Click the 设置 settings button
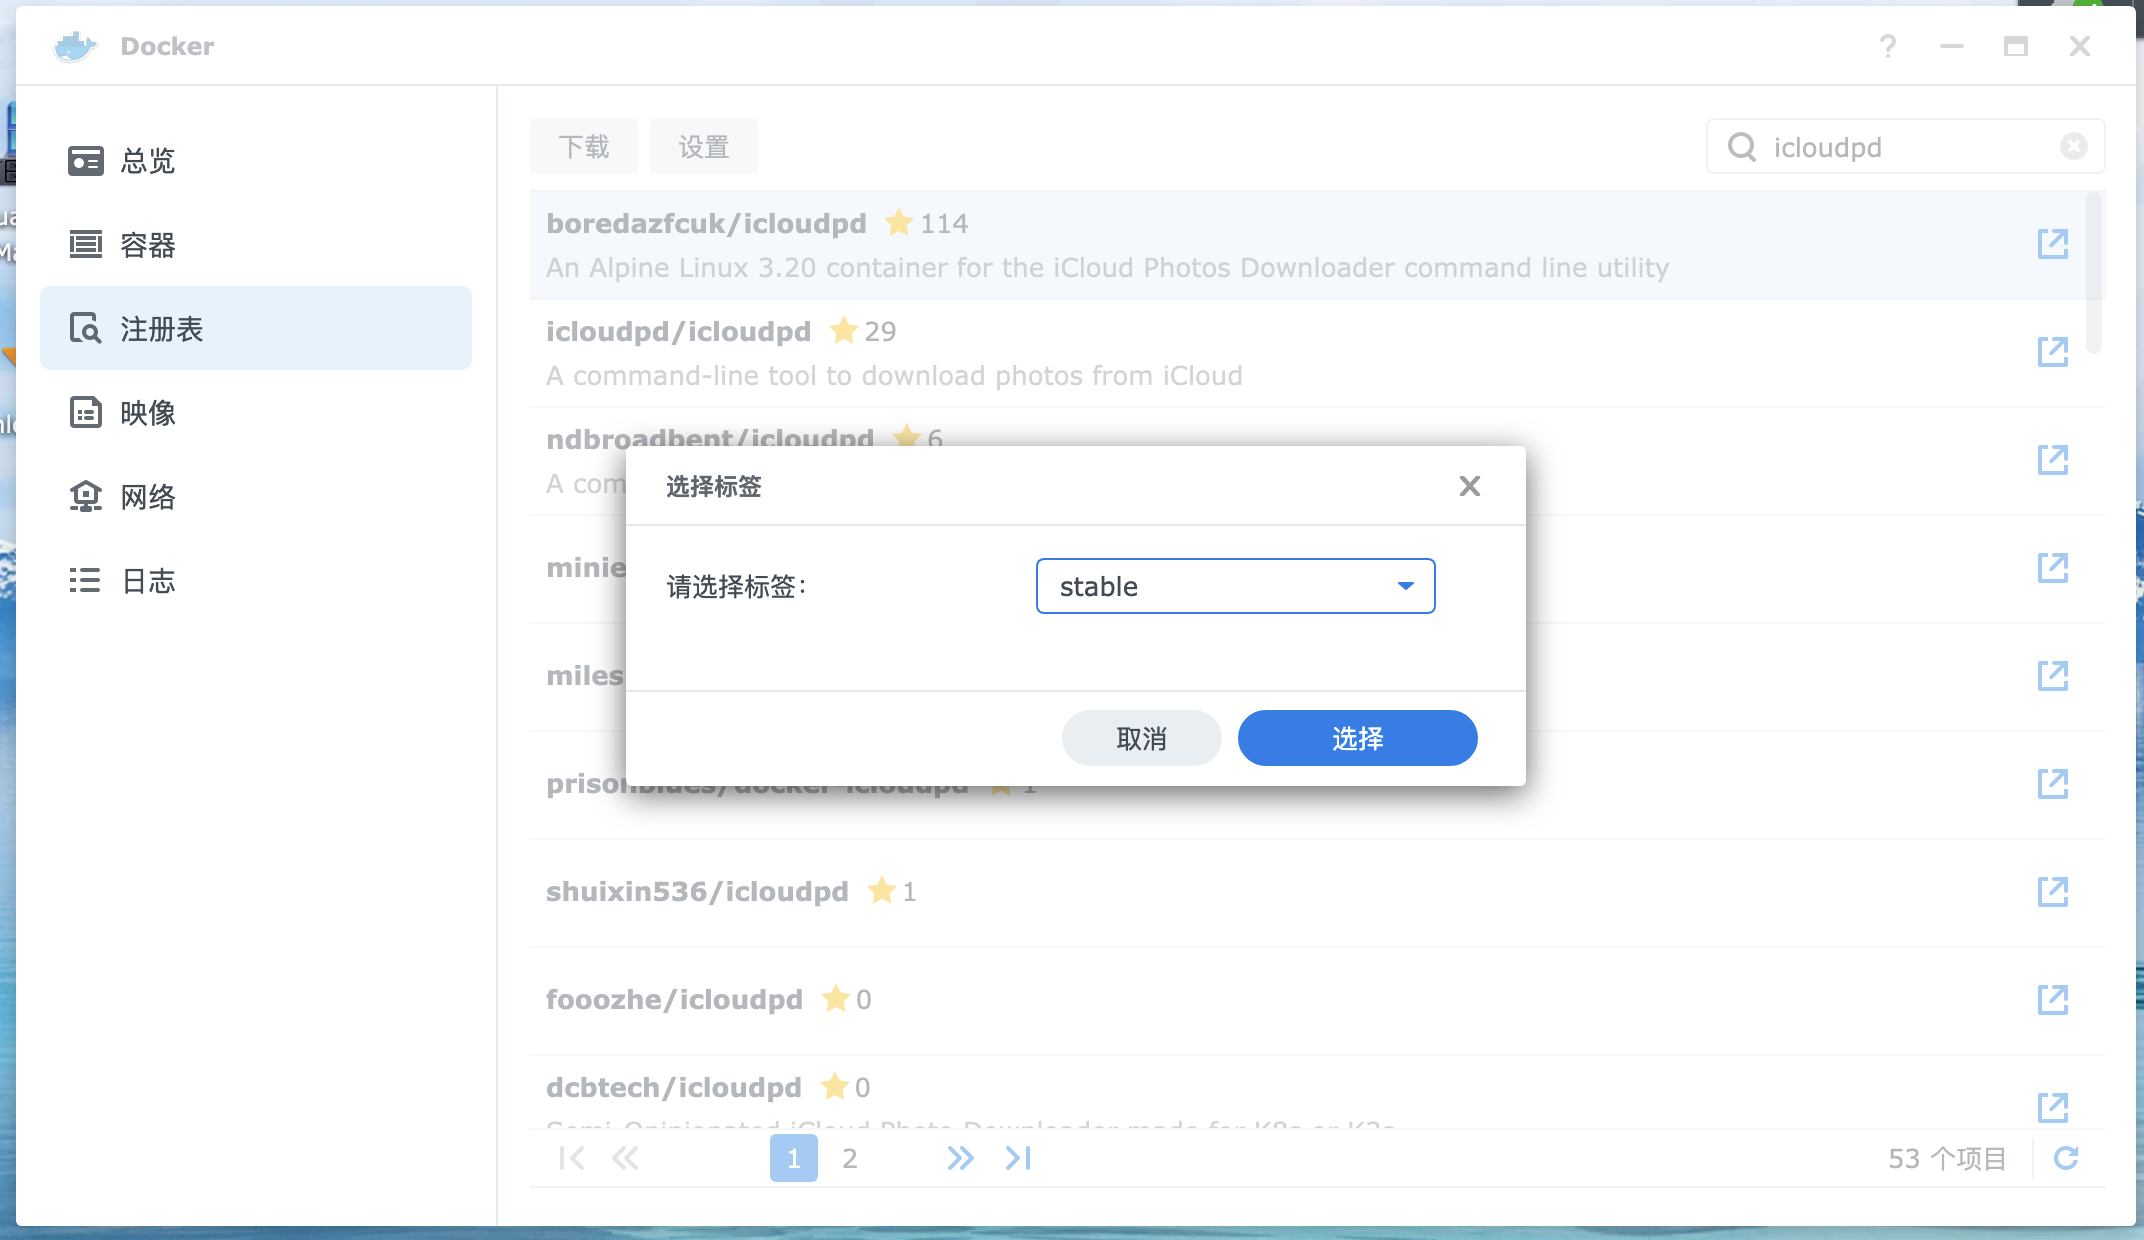This screenshot has width=2144, height=1240. click(704, 147)
